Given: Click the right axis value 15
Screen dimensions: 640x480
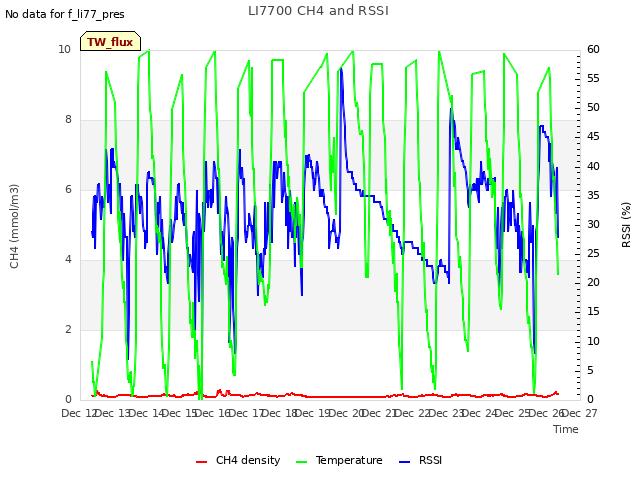Looking at the screenshot, I should pyautogui.click(x=593, y=312).
